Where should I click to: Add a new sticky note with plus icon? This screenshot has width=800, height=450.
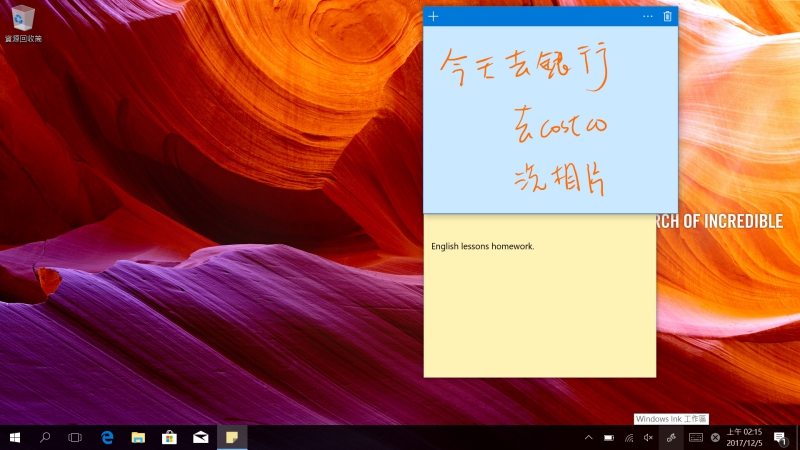click(x=433, y=16)
